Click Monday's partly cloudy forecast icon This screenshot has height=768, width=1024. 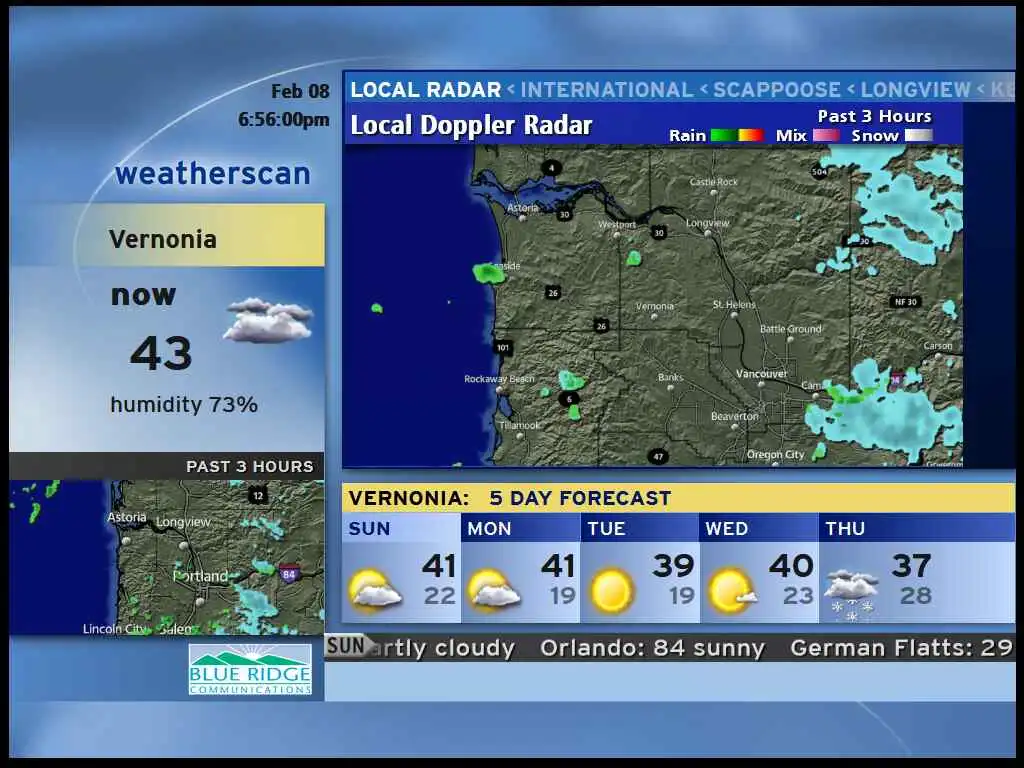[x=494, y=590]
